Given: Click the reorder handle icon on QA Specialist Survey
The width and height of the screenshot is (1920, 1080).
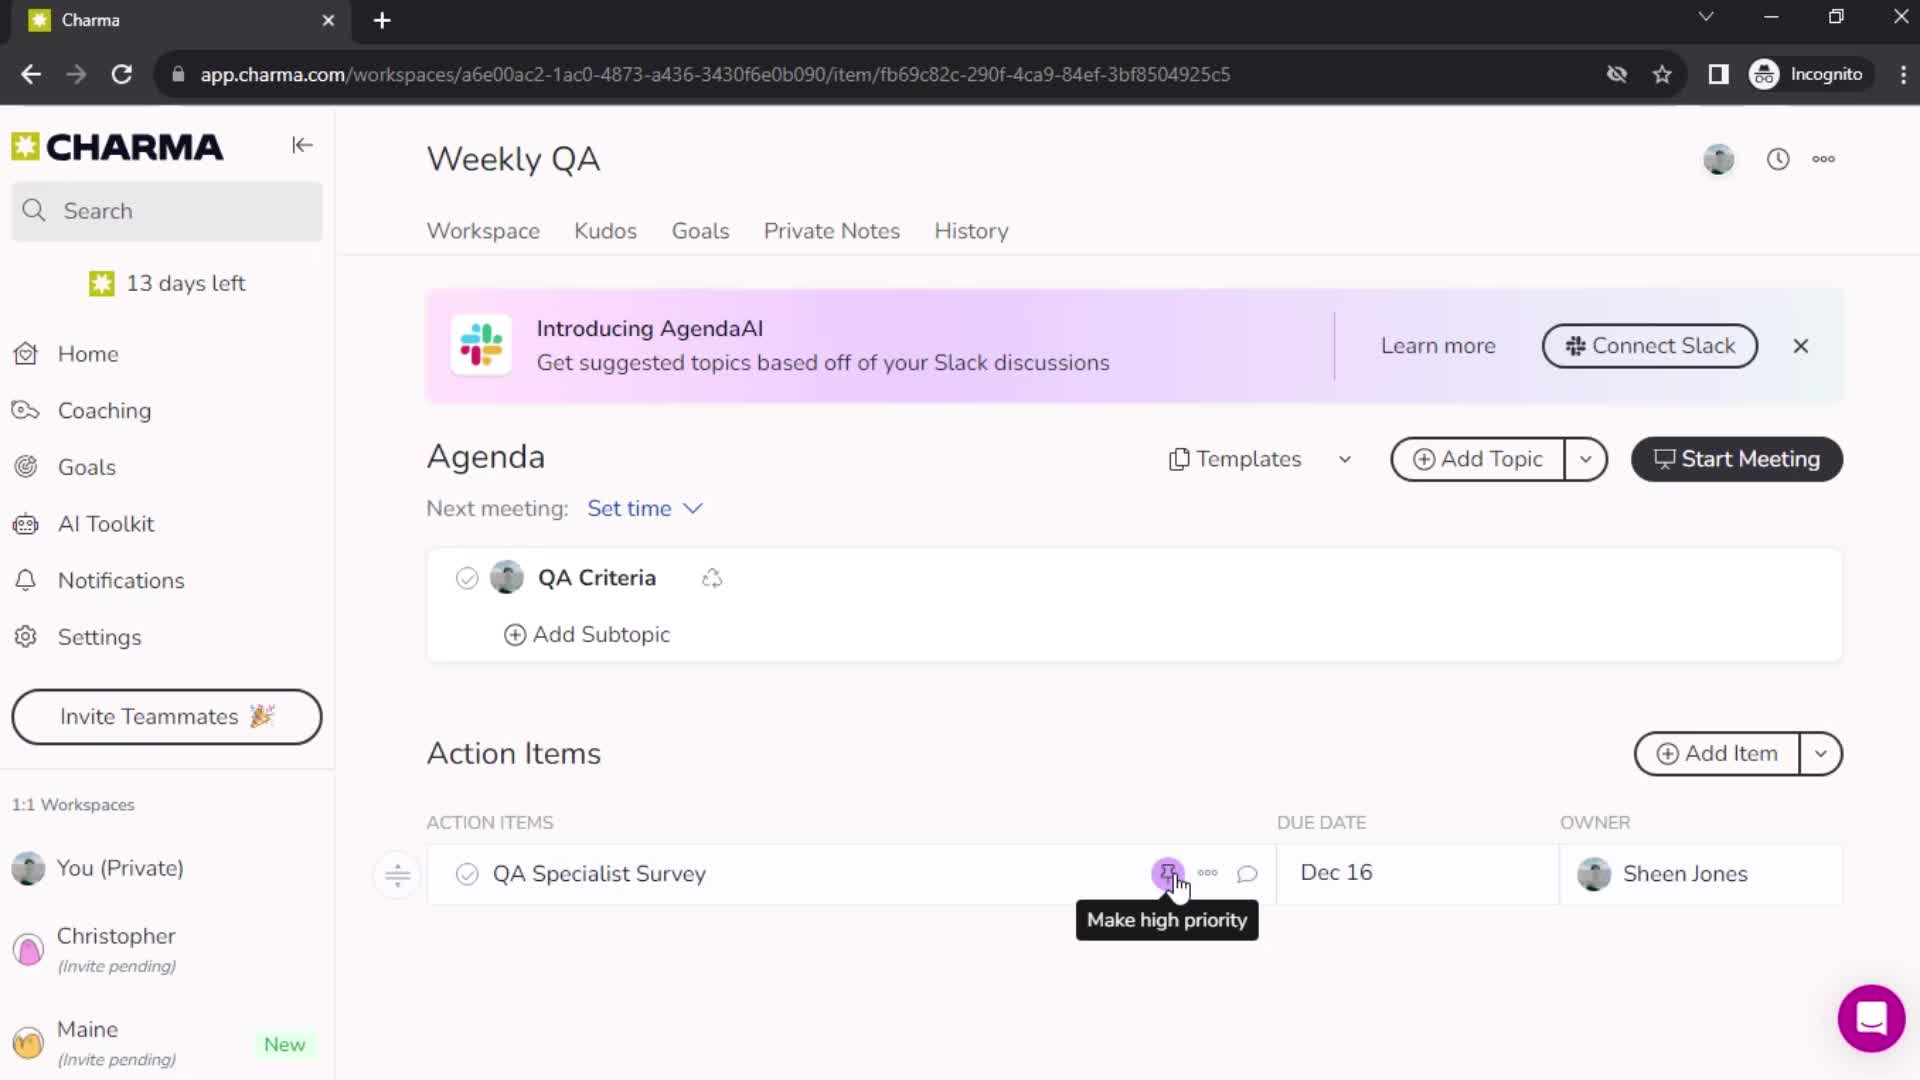Looking at the screenshot, I should point(397,874).
